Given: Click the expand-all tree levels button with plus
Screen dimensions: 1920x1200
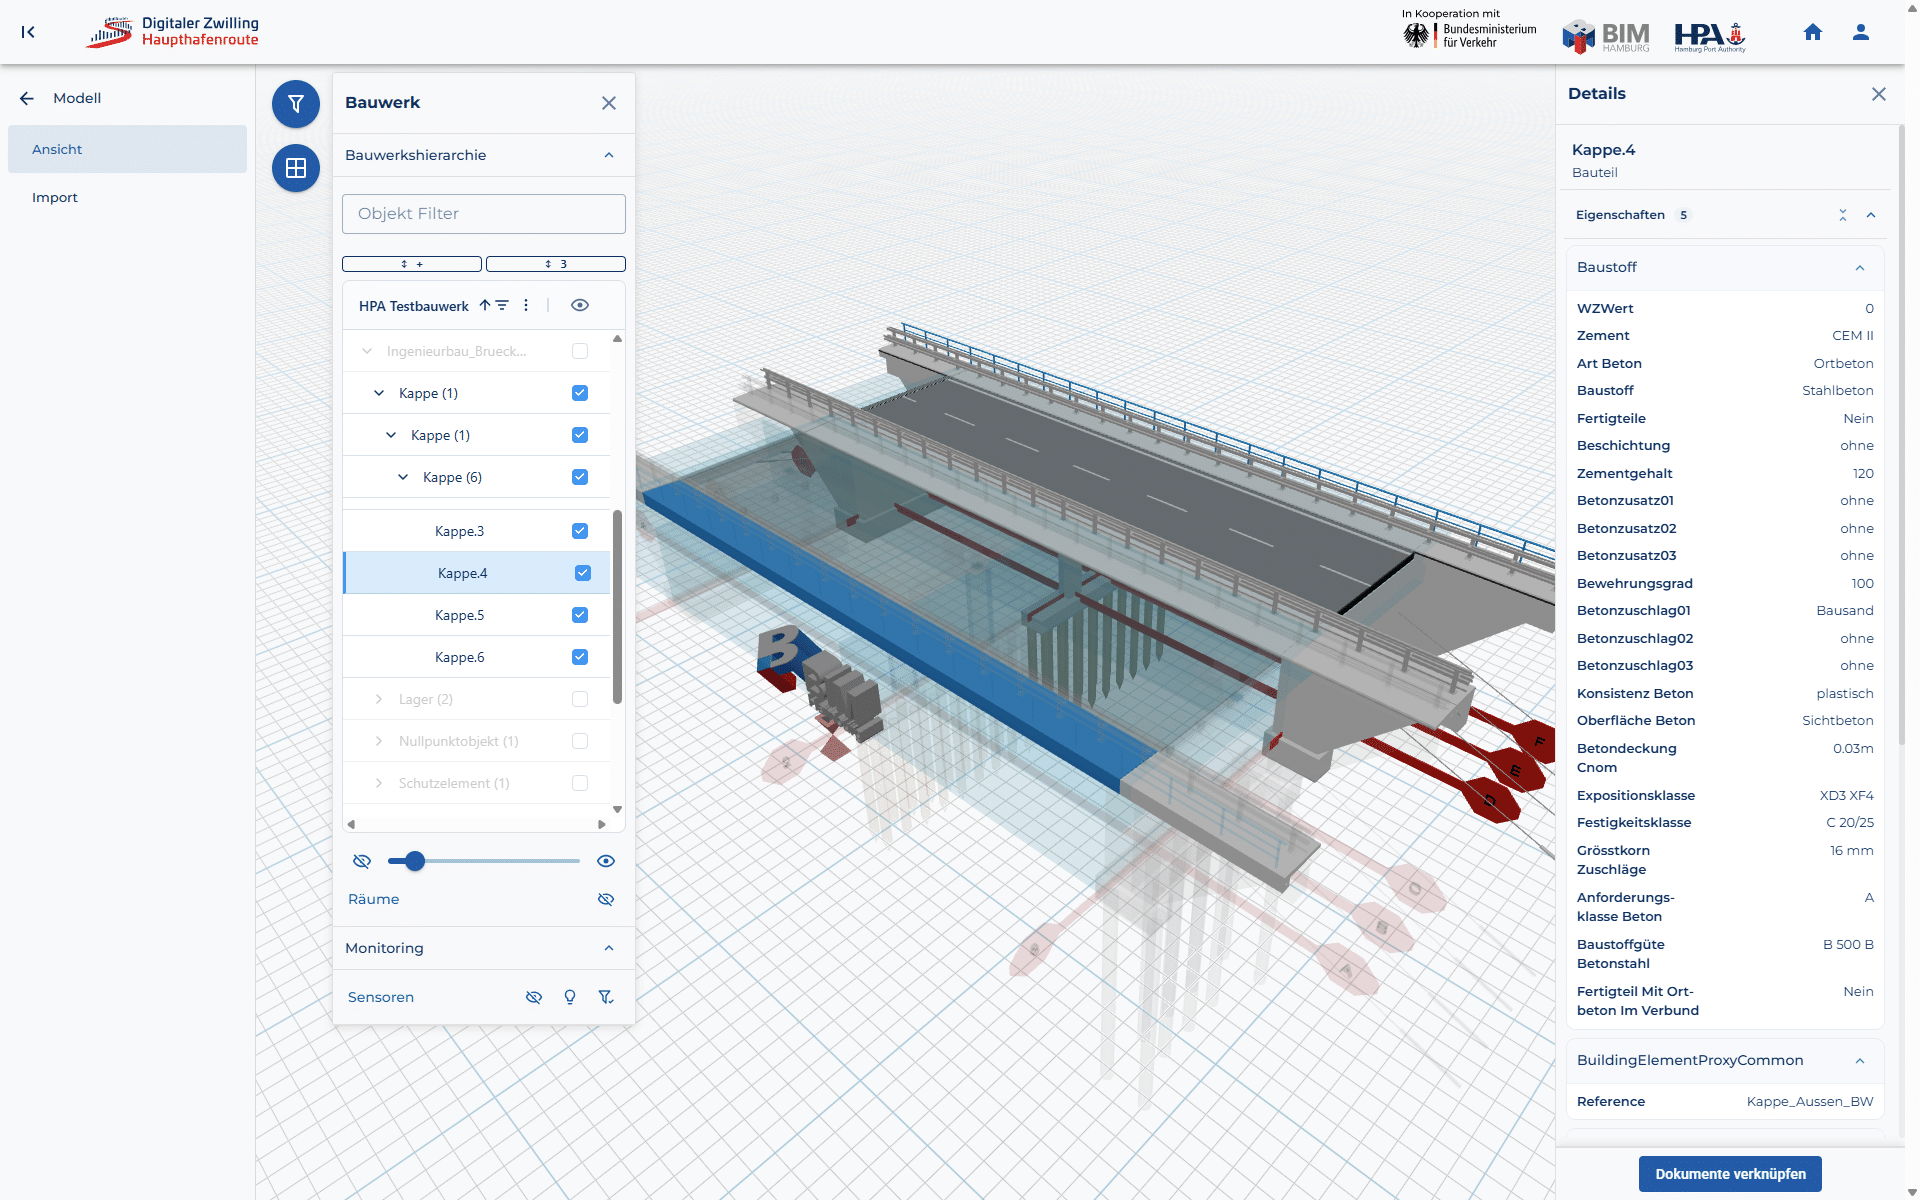Looking at the screenshot, I should click(x=412, y=264).
